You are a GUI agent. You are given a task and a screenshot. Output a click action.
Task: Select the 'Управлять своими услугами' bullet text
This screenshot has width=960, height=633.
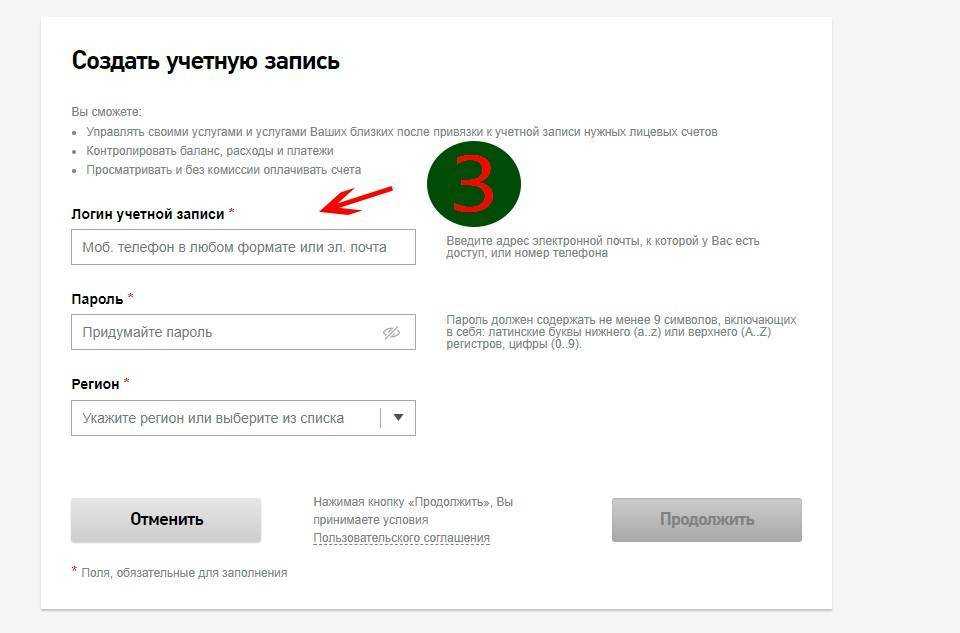tap(401, 132)
